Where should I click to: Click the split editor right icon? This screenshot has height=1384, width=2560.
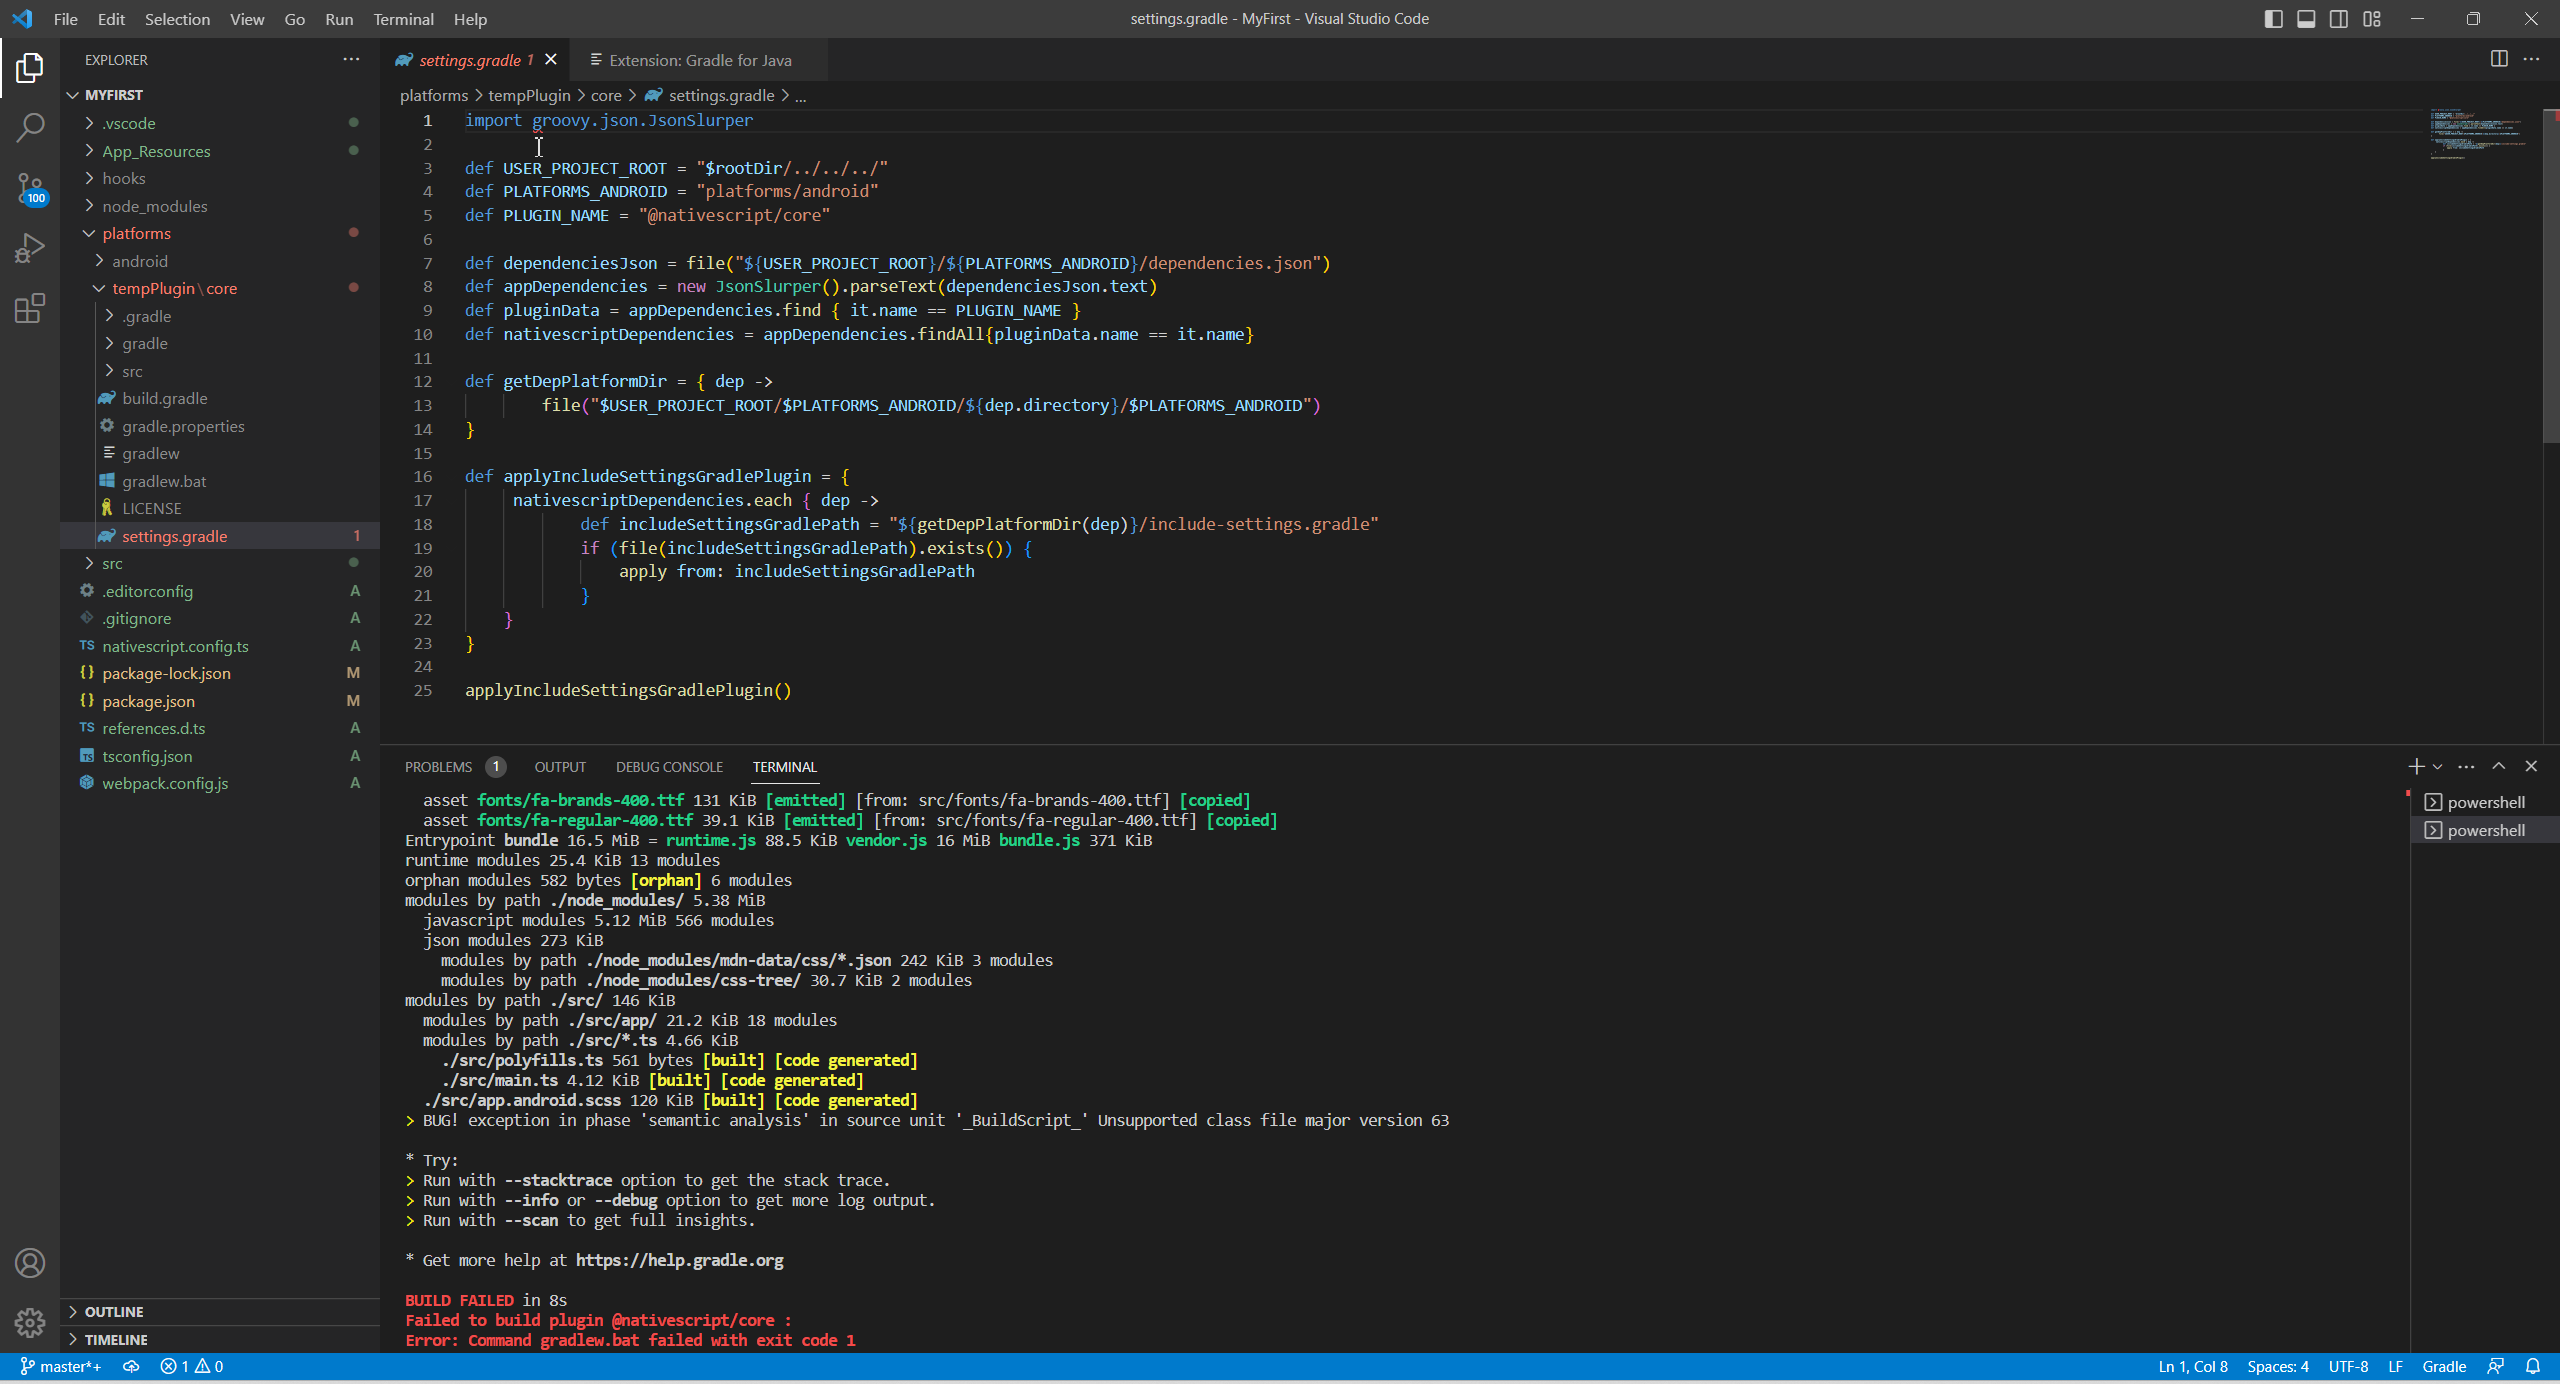(2498, 59)
